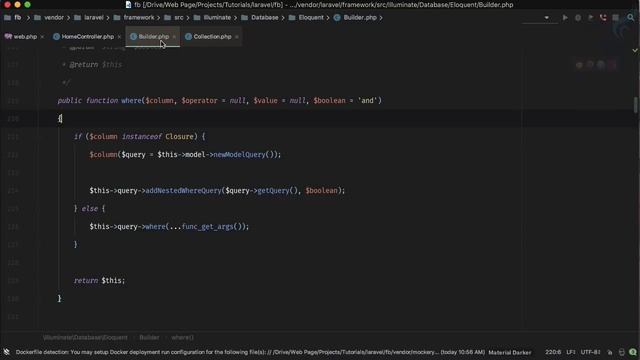Expand chevron after Database in navigation bar
This screenshot has width=640, height=360.
[282, 18]
